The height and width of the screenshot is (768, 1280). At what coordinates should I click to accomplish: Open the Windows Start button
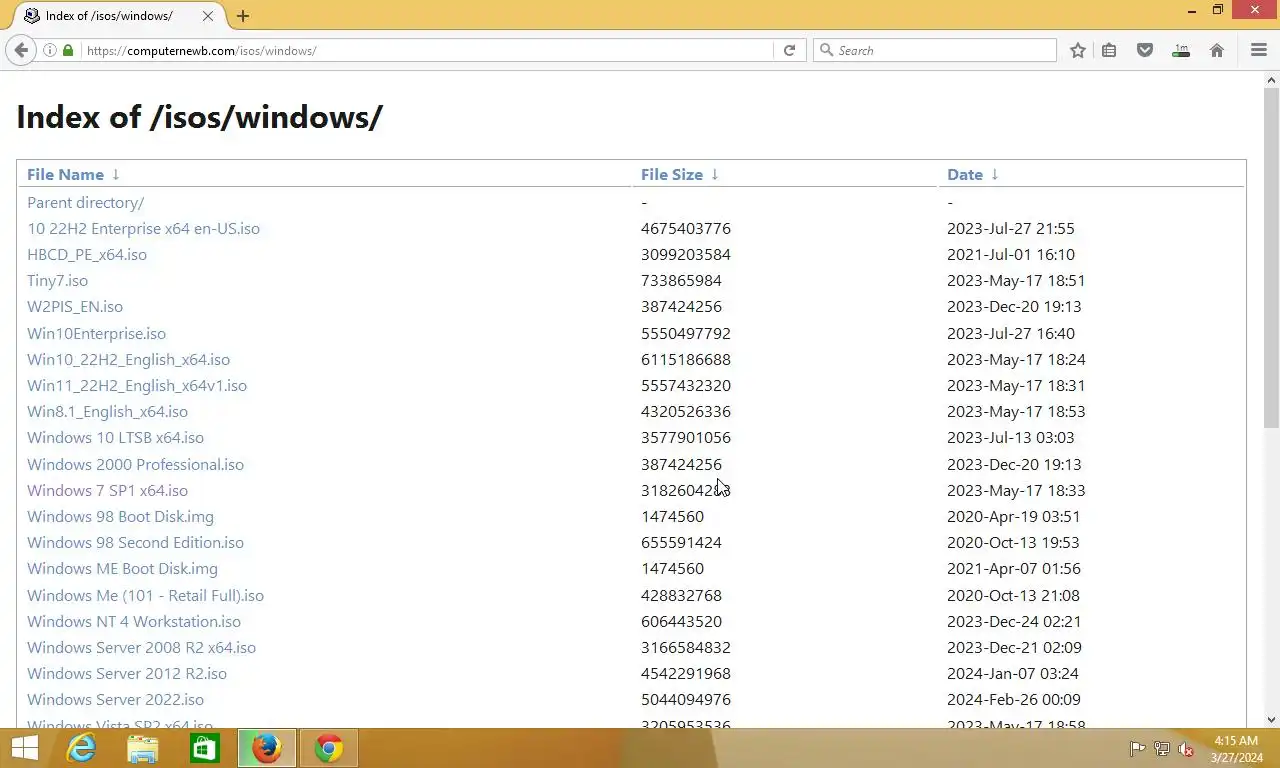(25, 748)
